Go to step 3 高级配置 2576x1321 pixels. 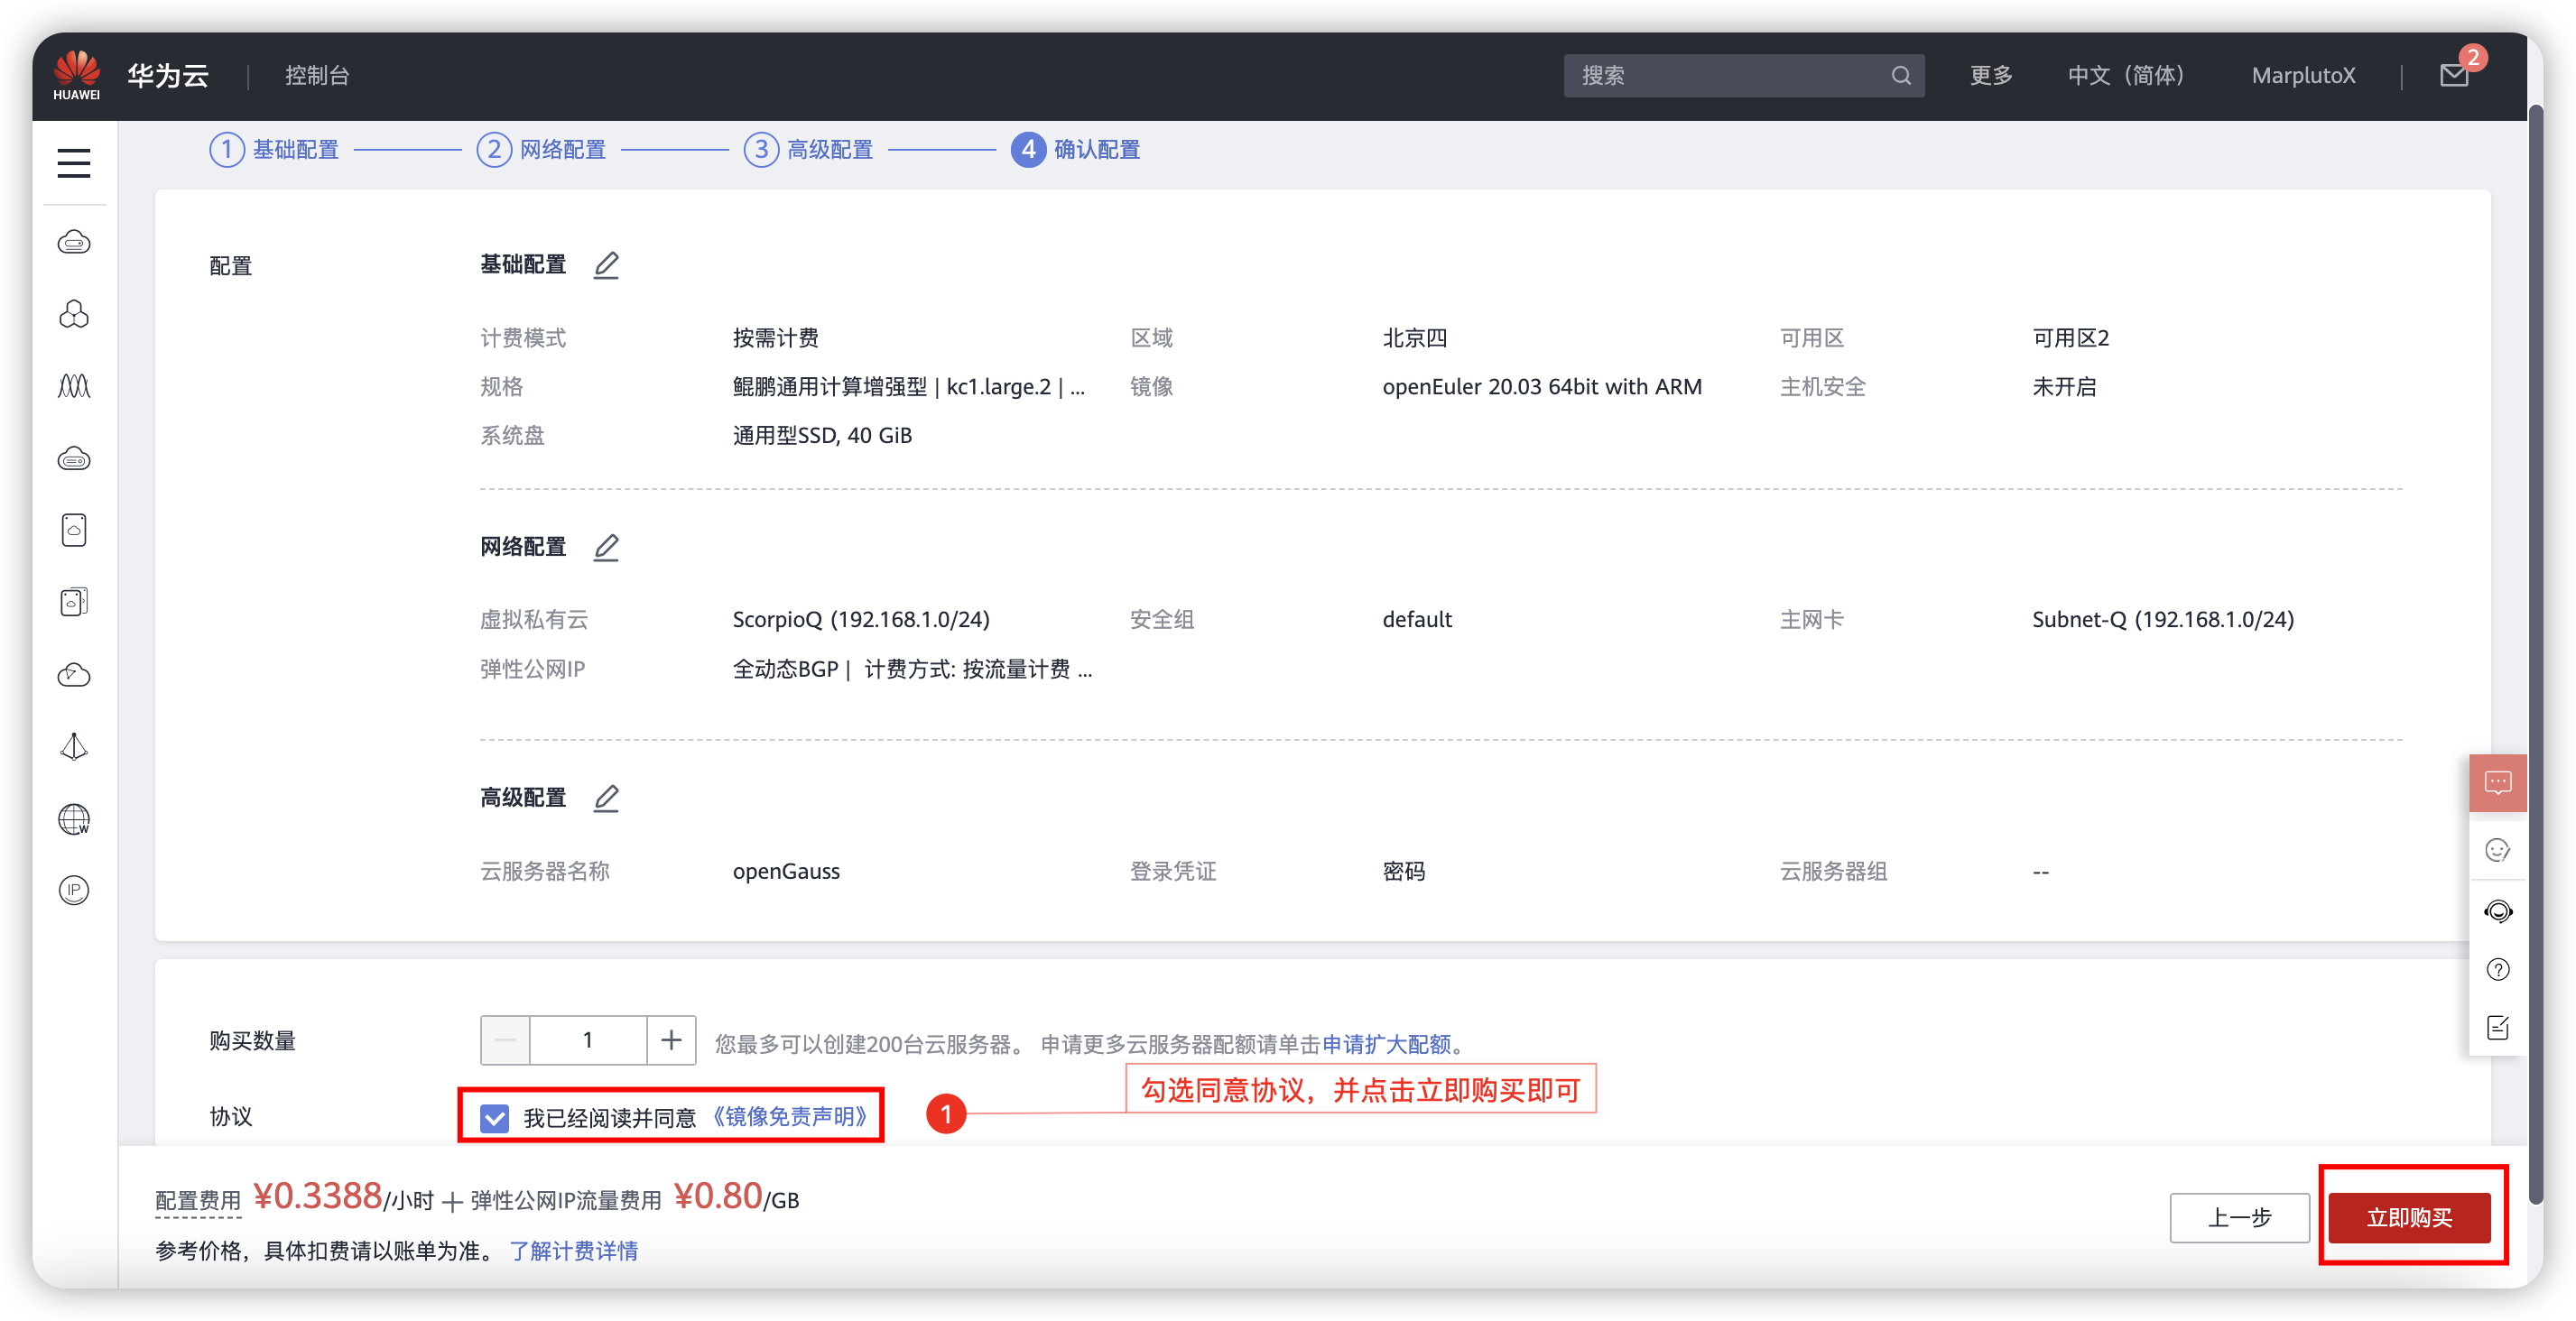[x=809, y=150]
